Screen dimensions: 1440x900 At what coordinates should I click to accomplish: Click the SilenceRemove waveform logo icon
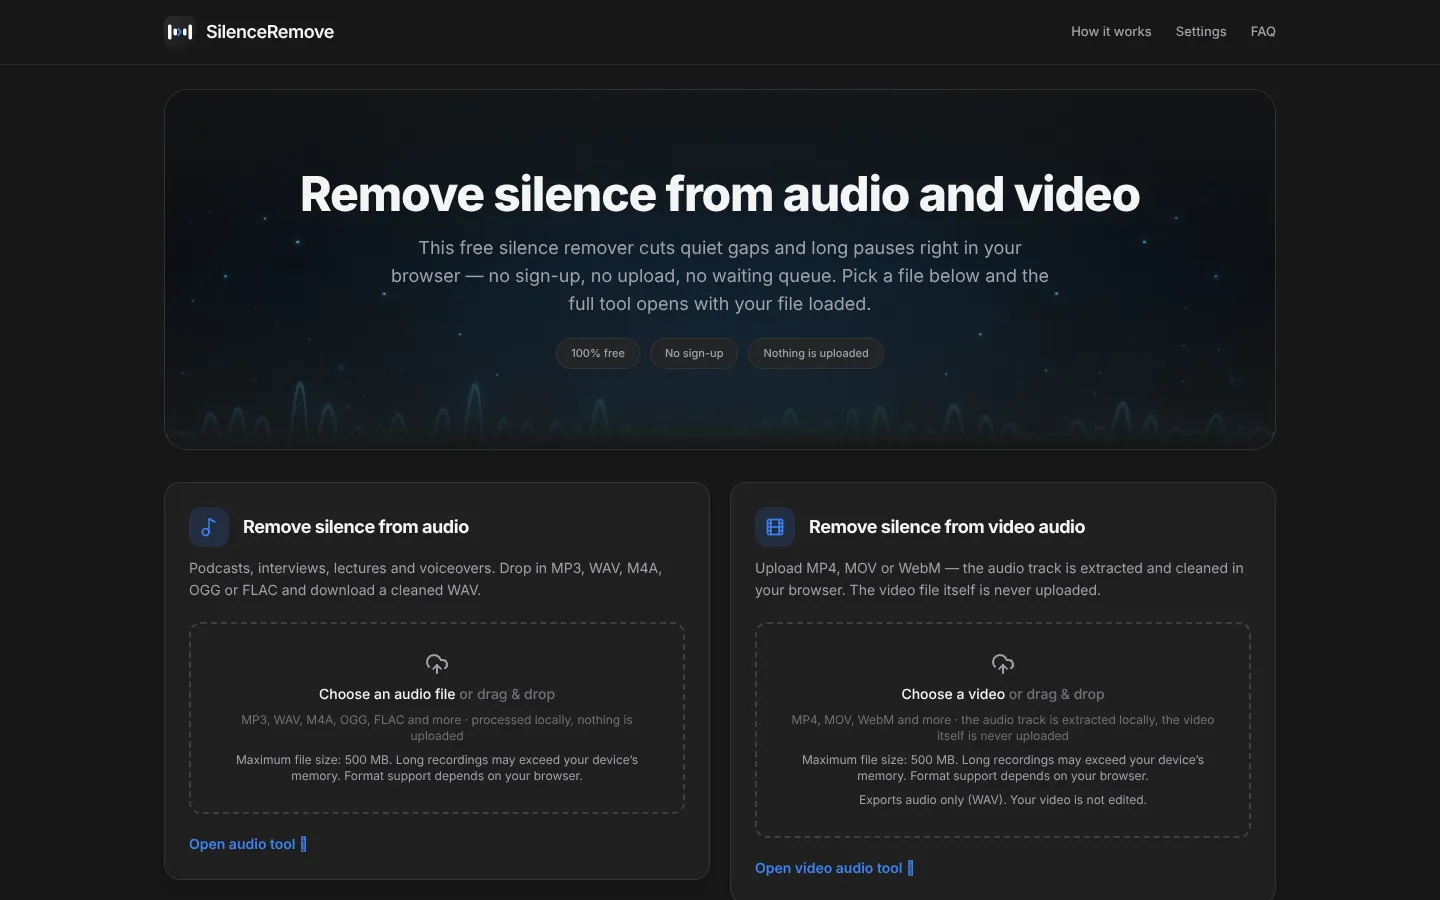[179, 32]
